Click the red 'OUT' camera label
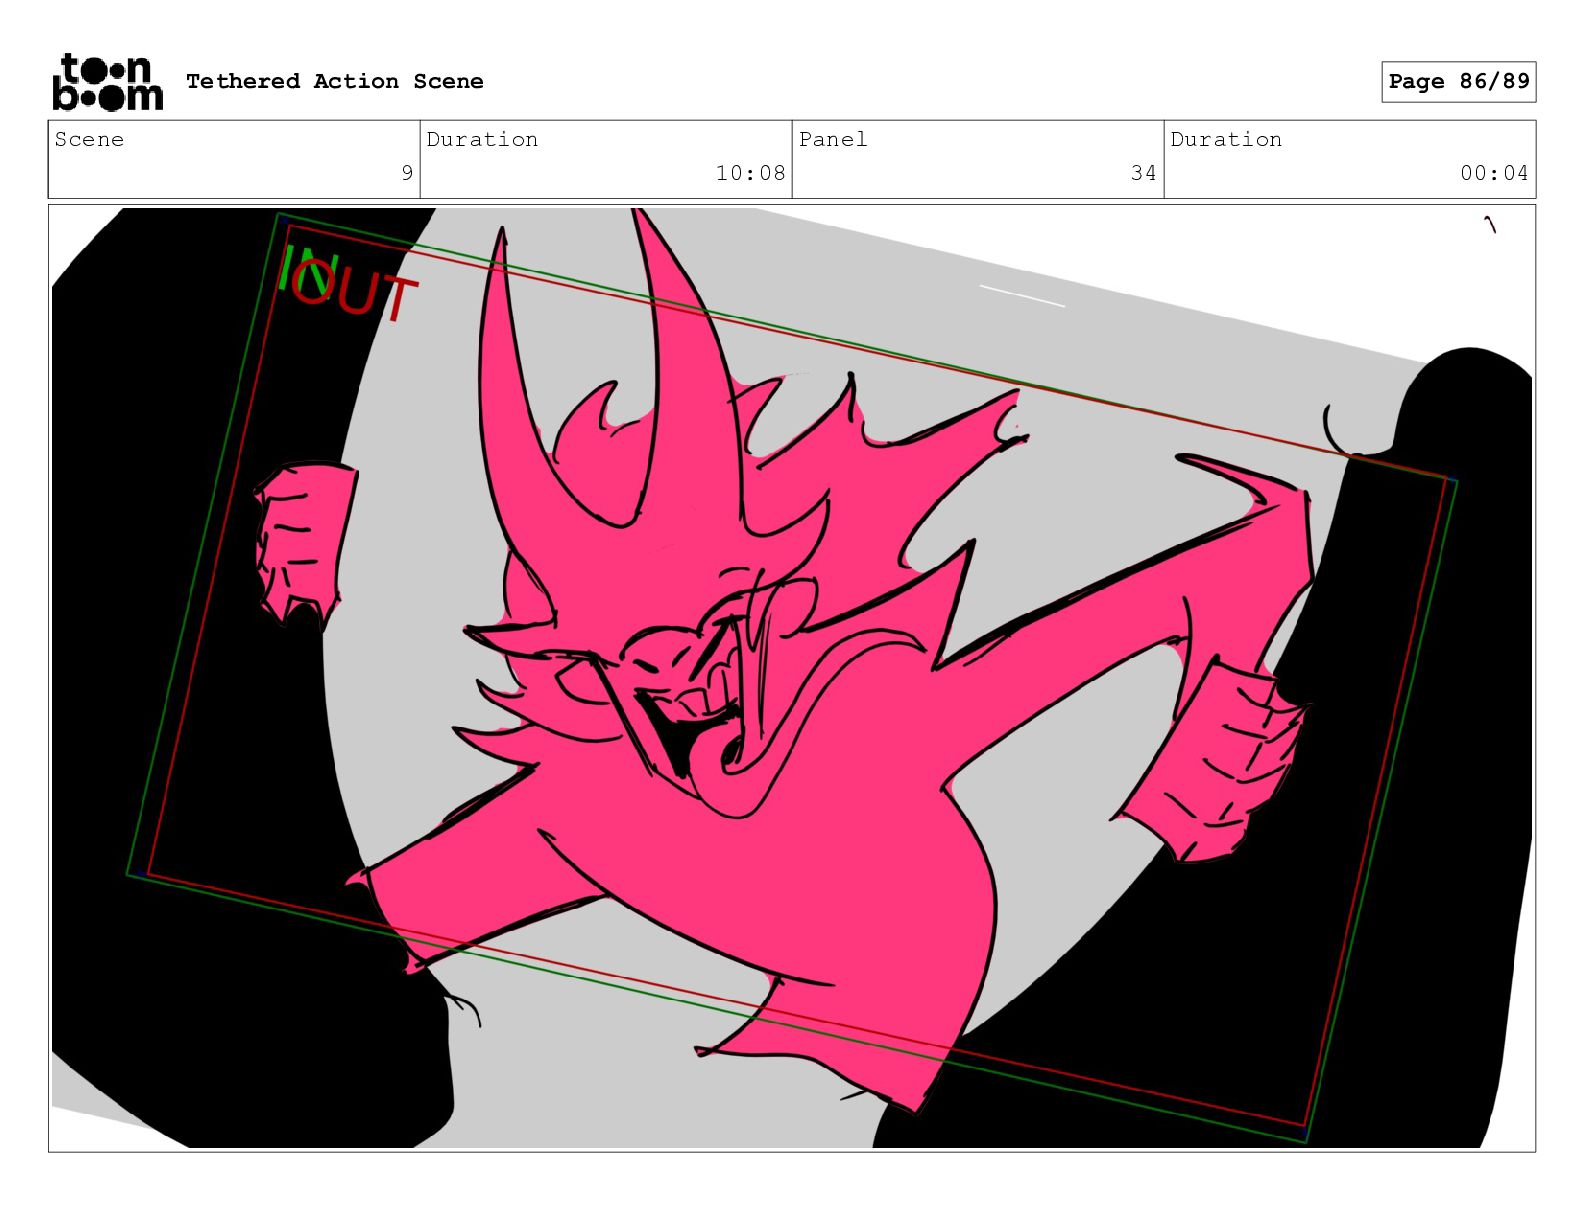The height and width of the screenshot is (1224, 1584). coord(355,290)
